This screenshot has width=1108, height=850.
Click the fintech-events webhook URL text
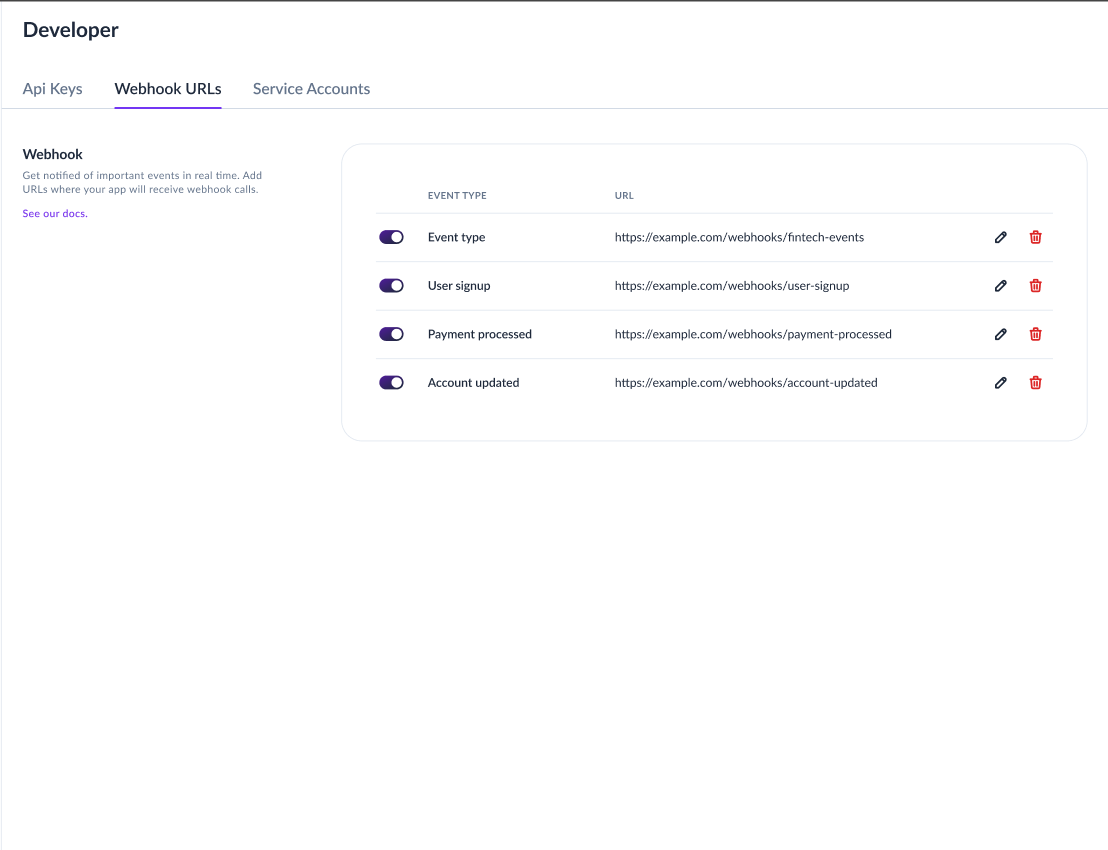pos(739,237)
